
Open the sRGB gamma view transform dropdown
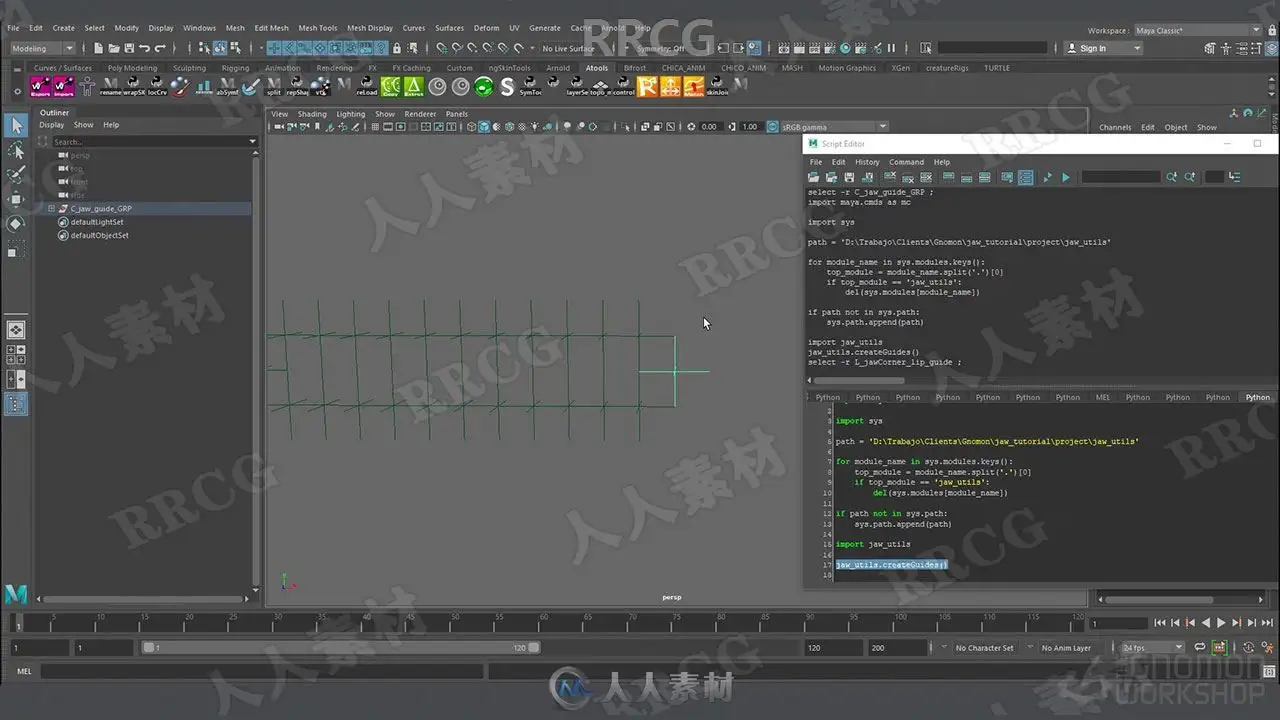point(828,127)
